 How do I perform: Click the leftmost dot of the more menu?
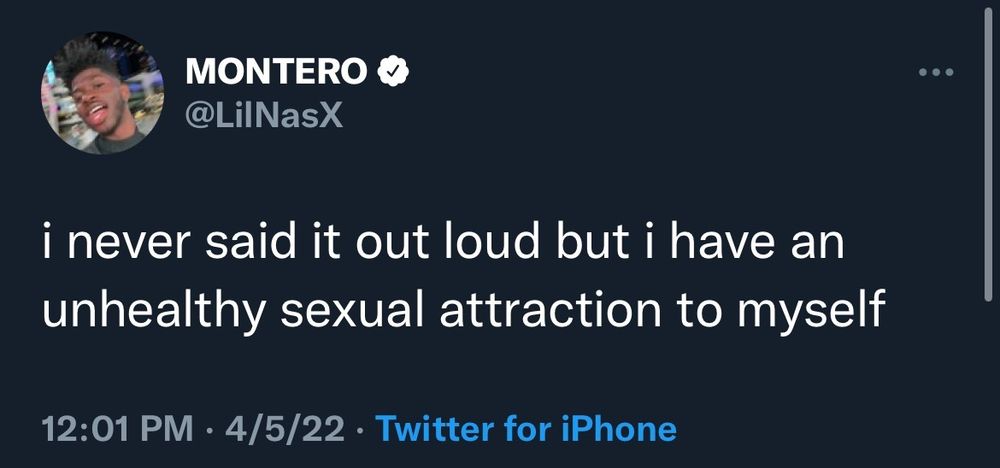click(924, 72)
